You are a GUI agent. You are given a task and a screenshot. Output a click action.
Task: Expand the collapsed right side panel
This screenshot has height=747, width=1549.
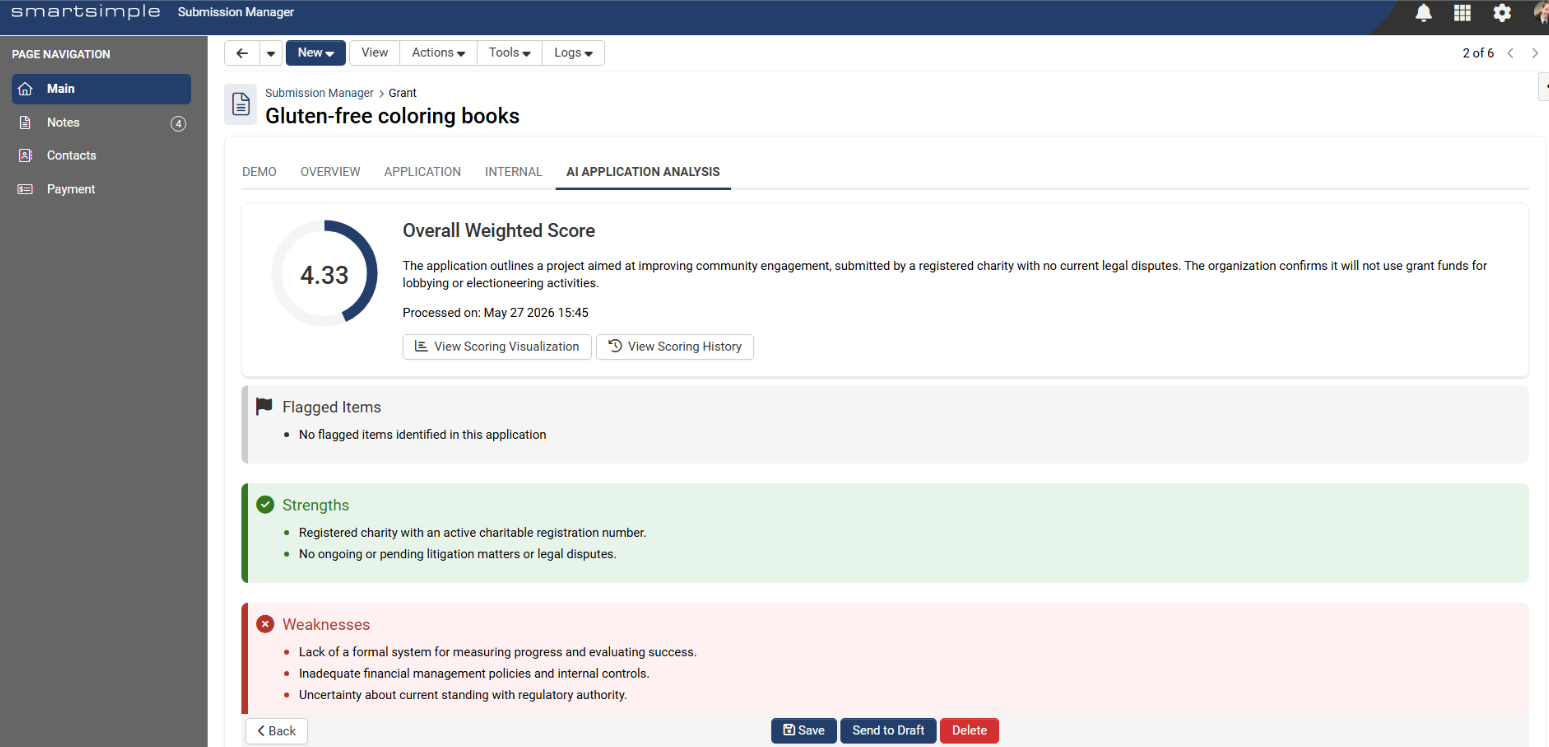click(1543, 88)
